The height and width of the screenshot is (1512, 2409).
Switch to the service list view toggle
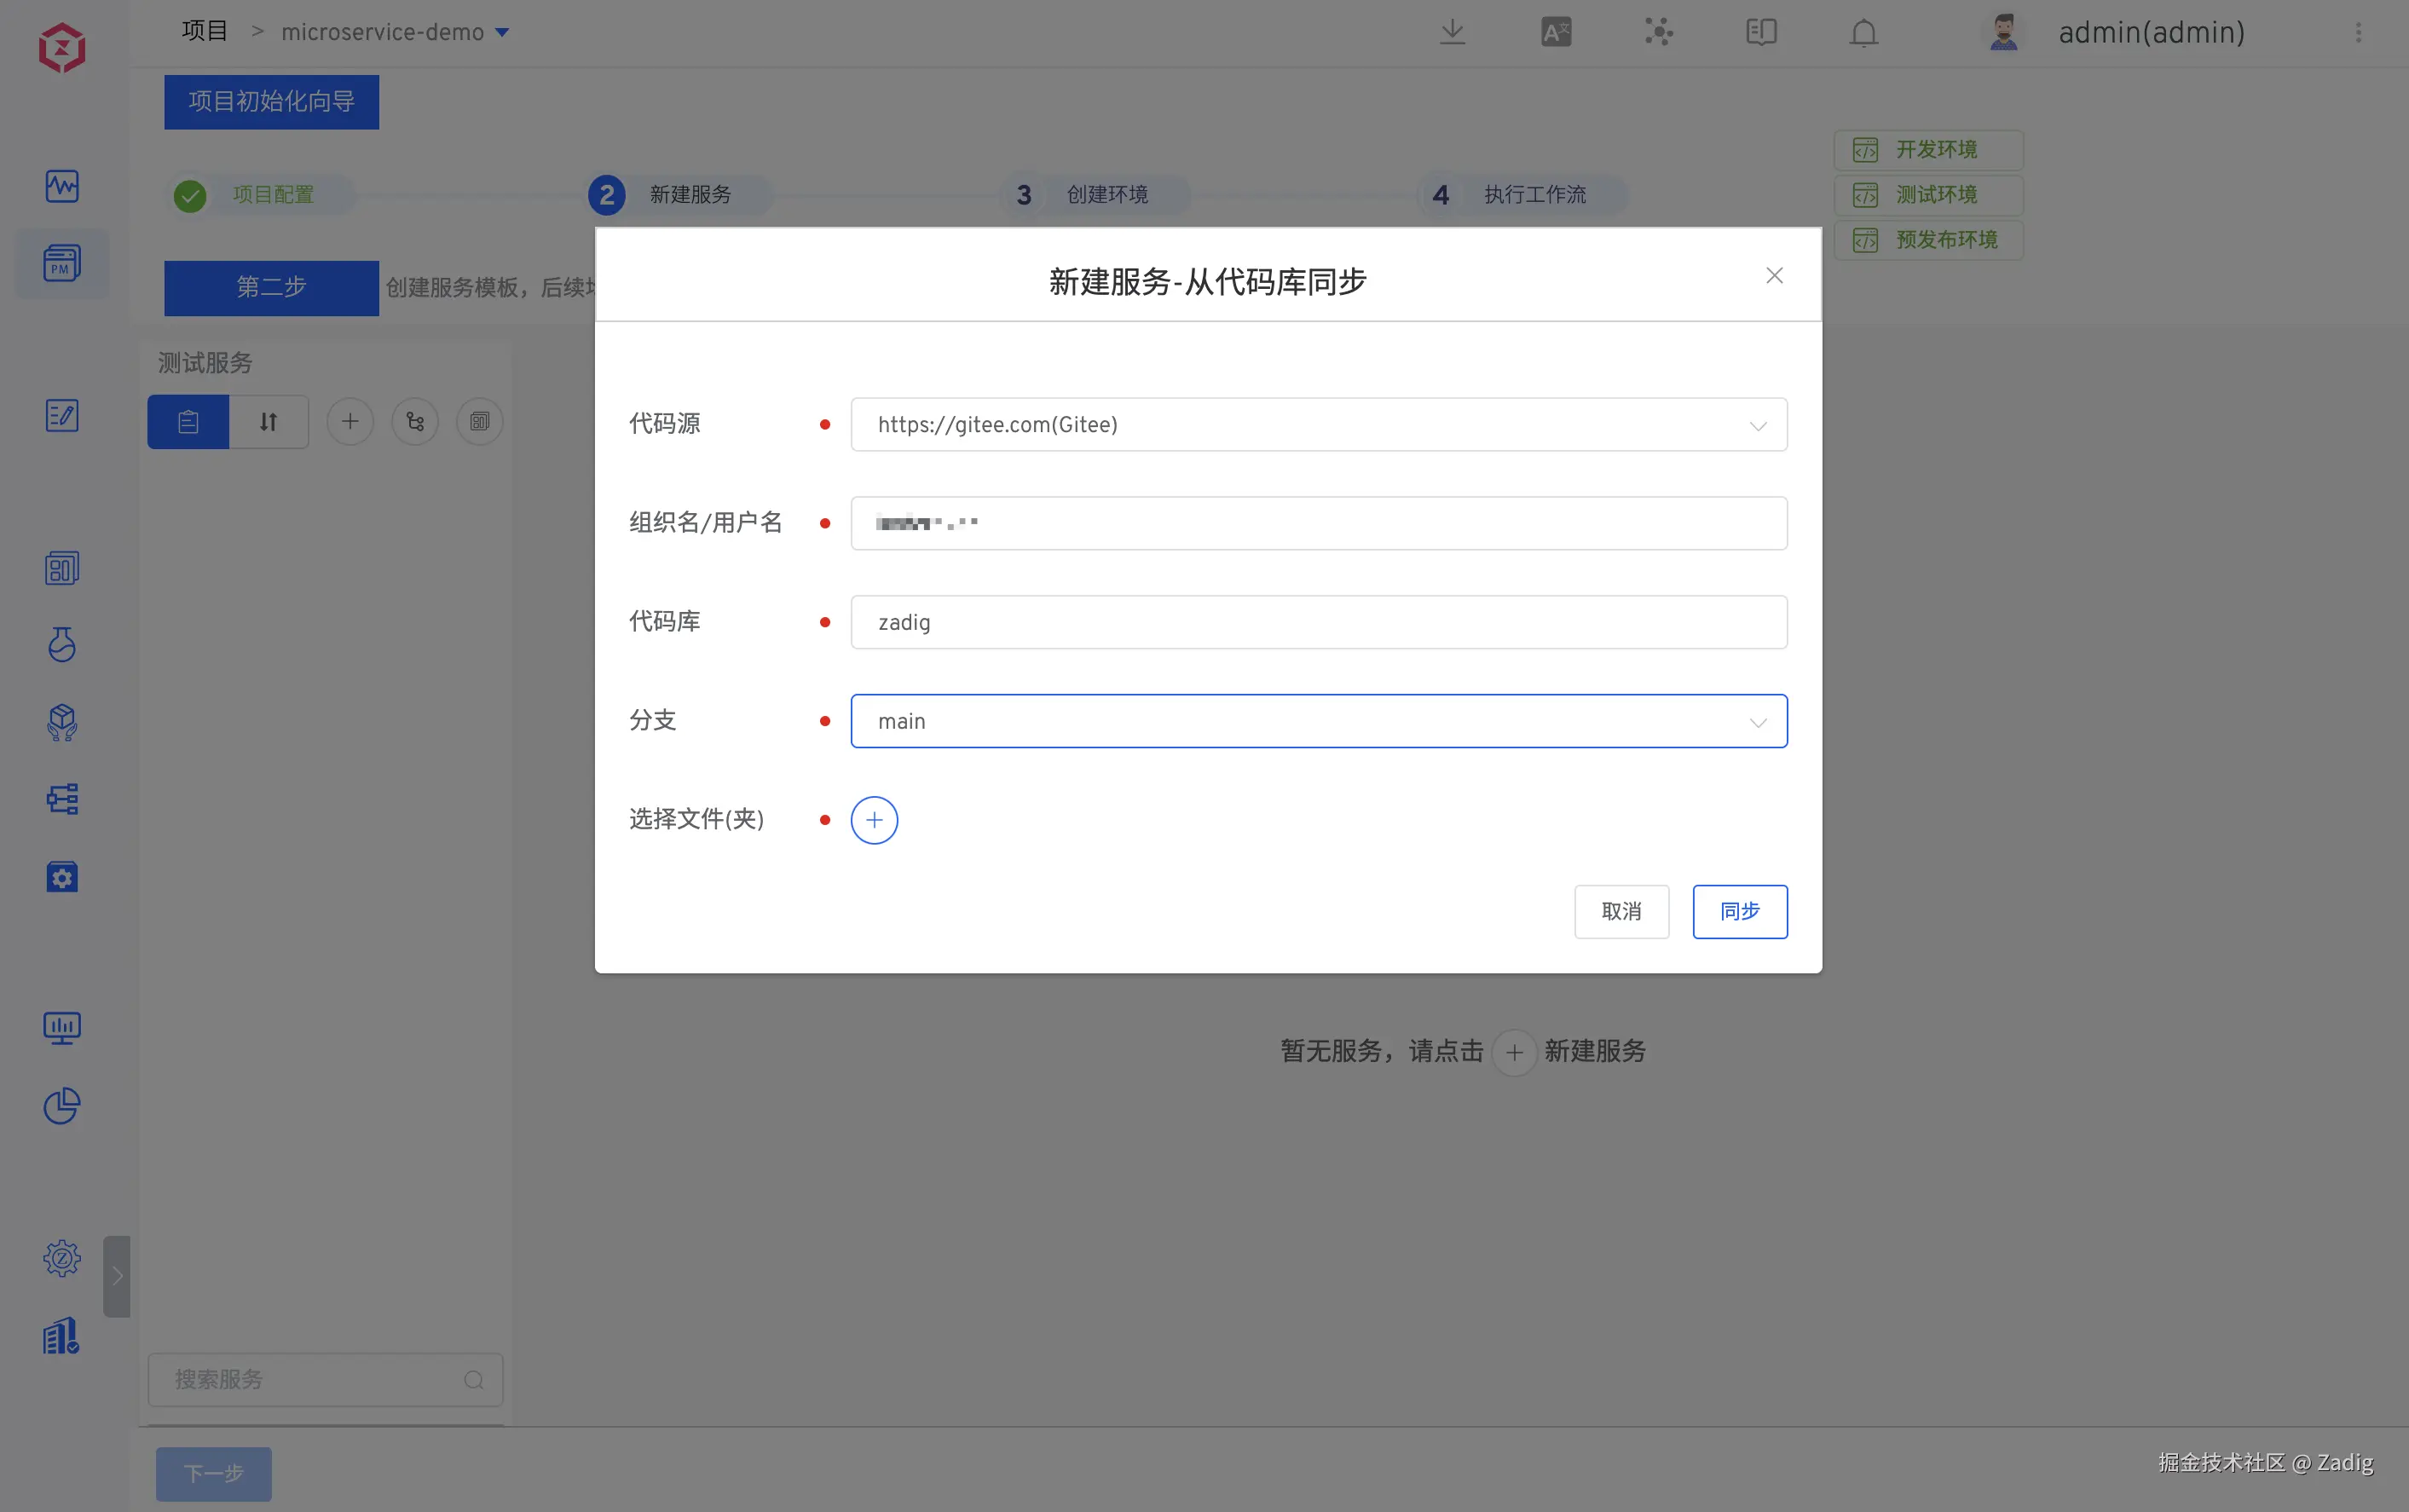(x=188, y=422)
